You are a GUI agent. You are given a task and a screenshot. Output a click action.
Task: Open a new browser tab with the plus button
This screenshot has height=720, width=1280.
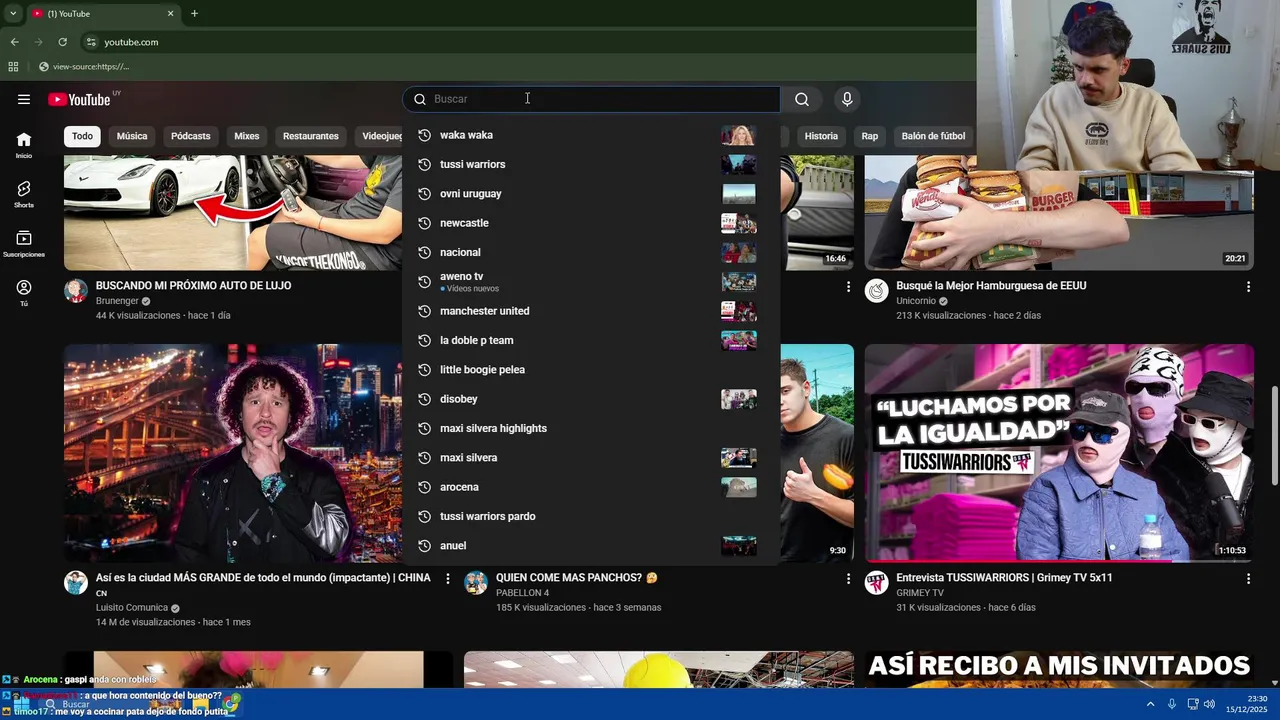[194, 14]
